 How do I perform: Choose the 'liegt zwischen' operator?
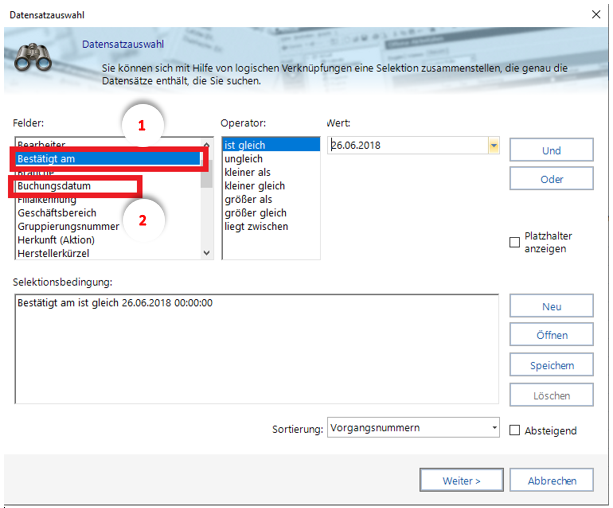point(256,226)
